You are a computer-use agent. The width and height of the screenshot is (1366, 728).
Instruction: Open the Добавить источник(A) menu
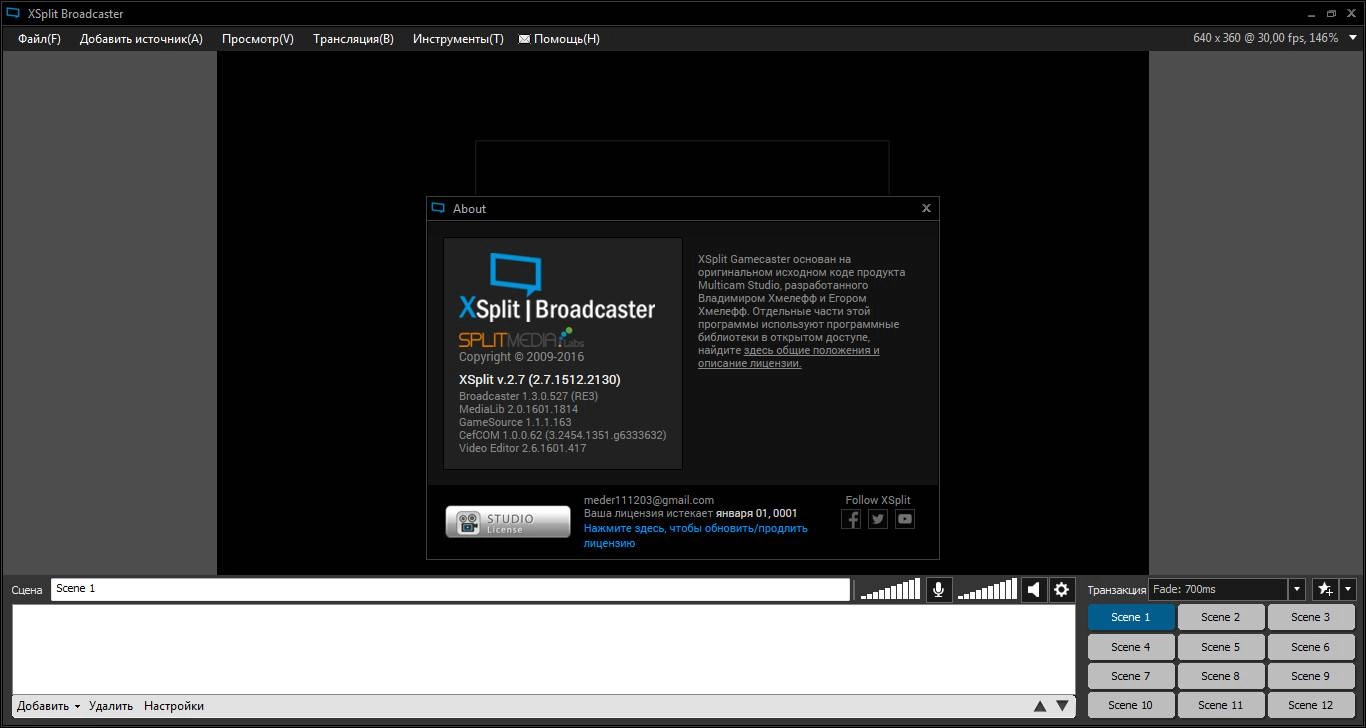pos(141,39)
